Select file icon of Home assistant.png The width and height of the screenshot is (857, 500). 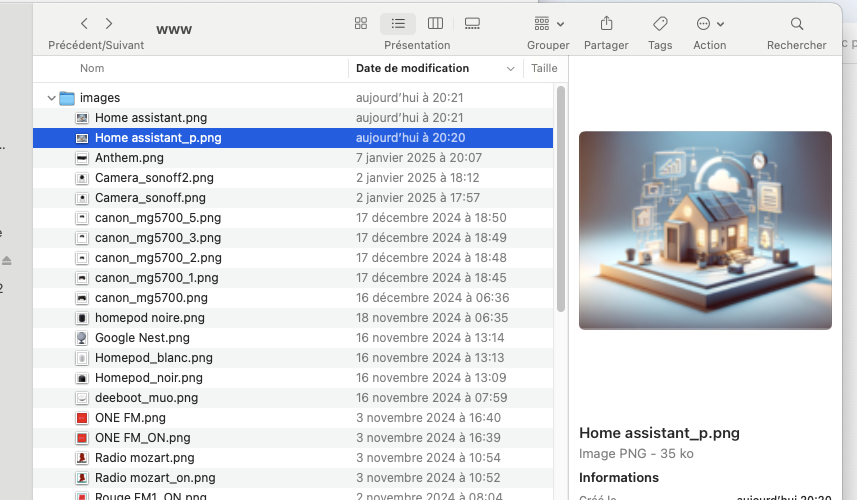pos(82,118)
